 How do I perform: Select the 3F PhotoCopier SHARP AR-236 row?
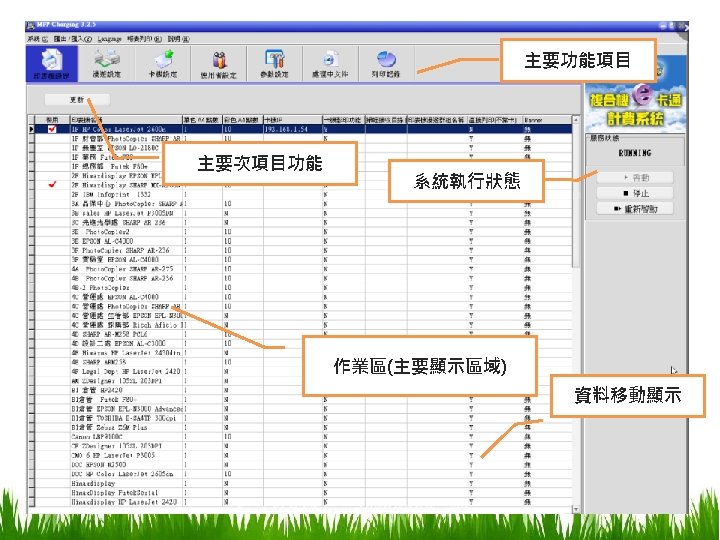(301, 250)
